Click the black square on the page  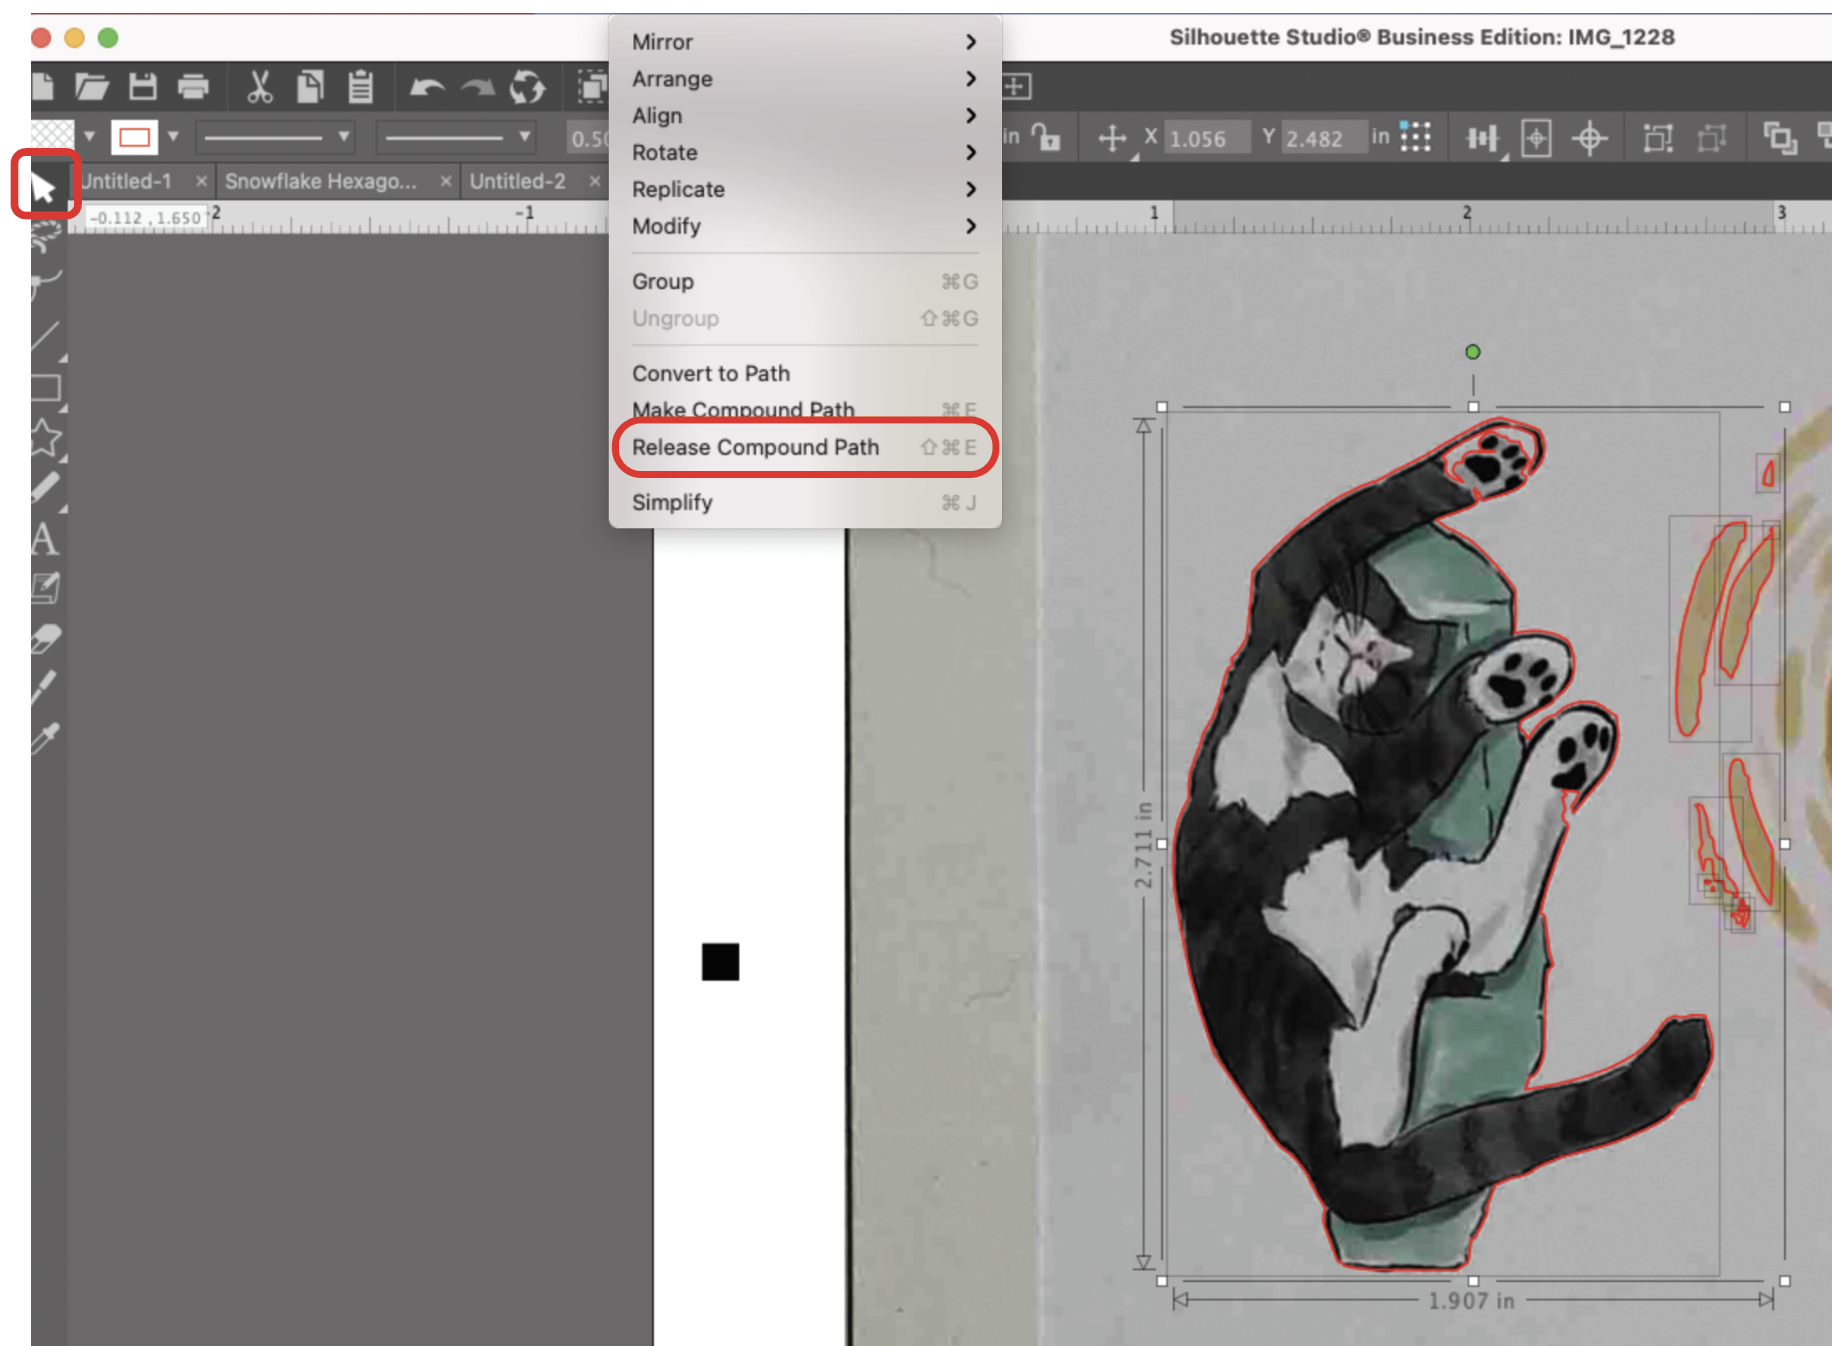coord(720,962)
